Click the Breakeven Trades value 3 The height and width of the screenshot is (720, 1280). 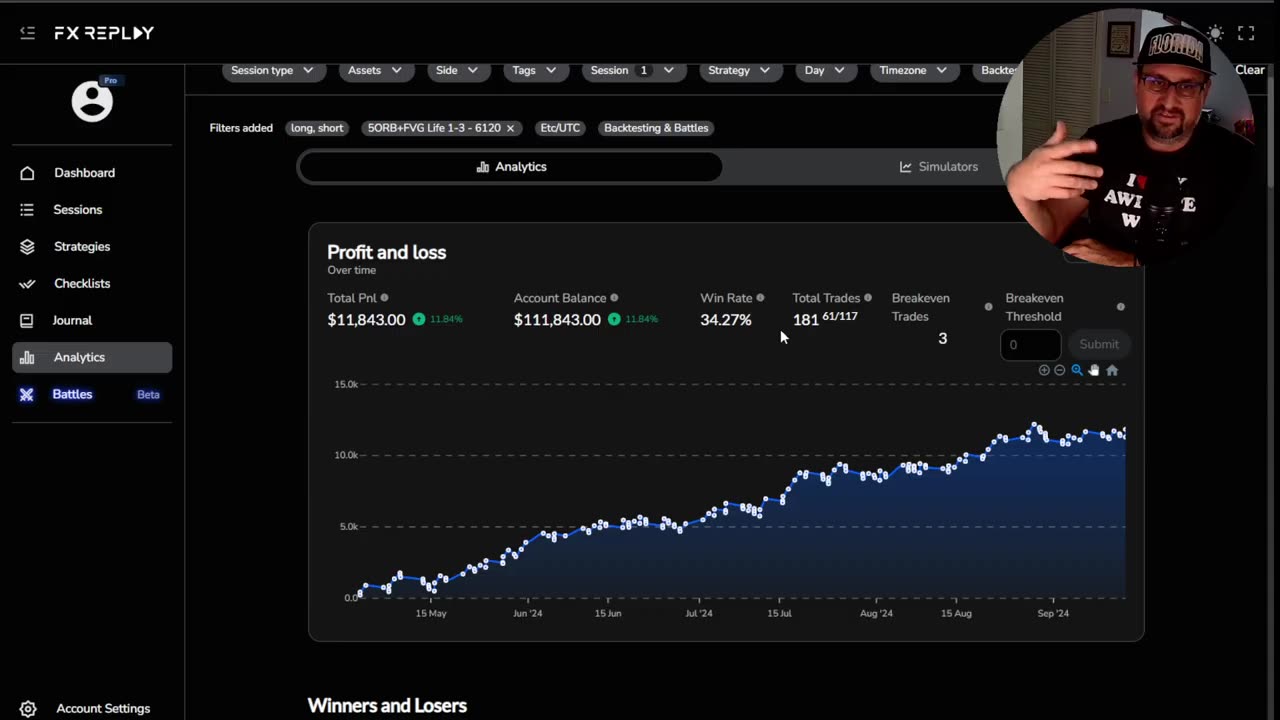pos(942,339)
